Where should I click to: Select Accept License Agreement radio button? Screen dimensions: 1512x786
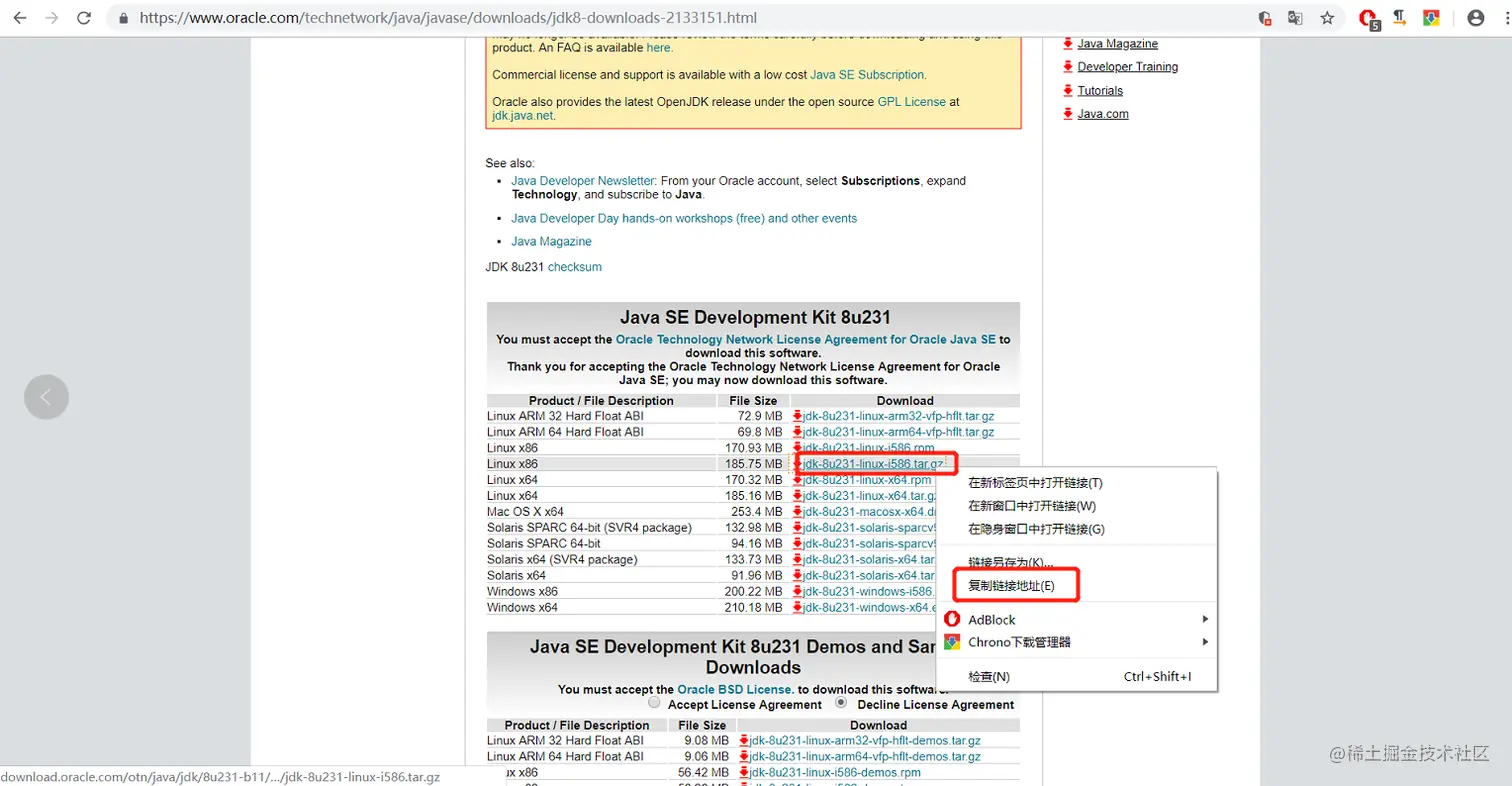655,703
